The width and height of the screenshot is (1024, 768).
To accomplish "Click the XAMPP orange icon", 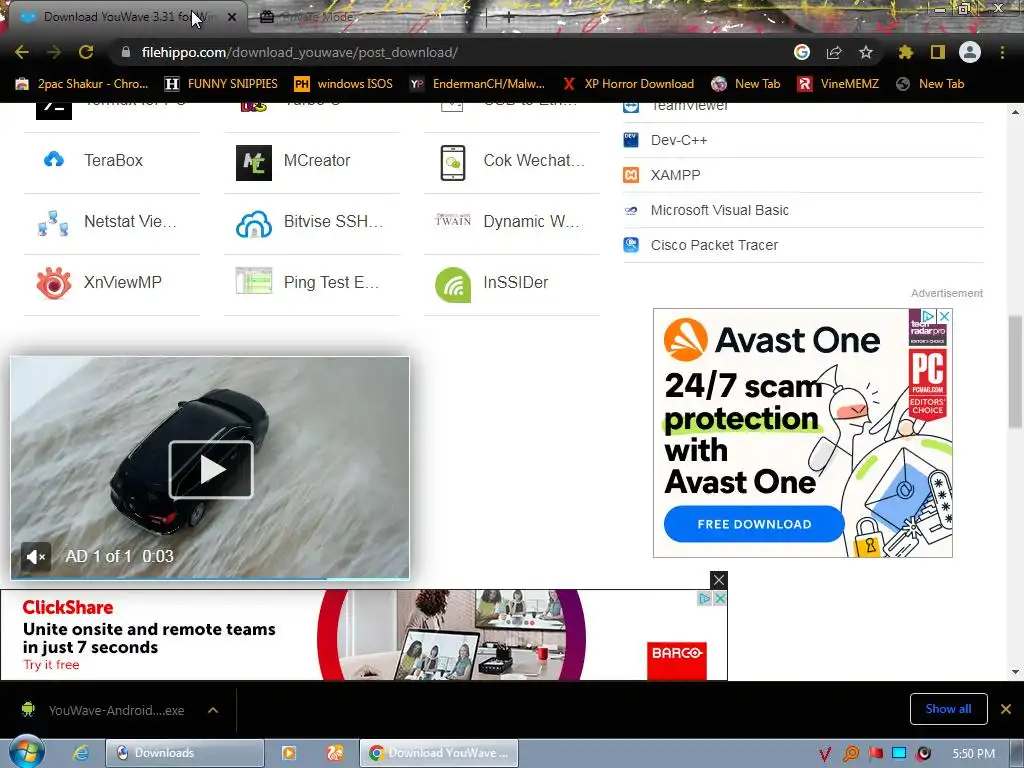I will 631,175.
